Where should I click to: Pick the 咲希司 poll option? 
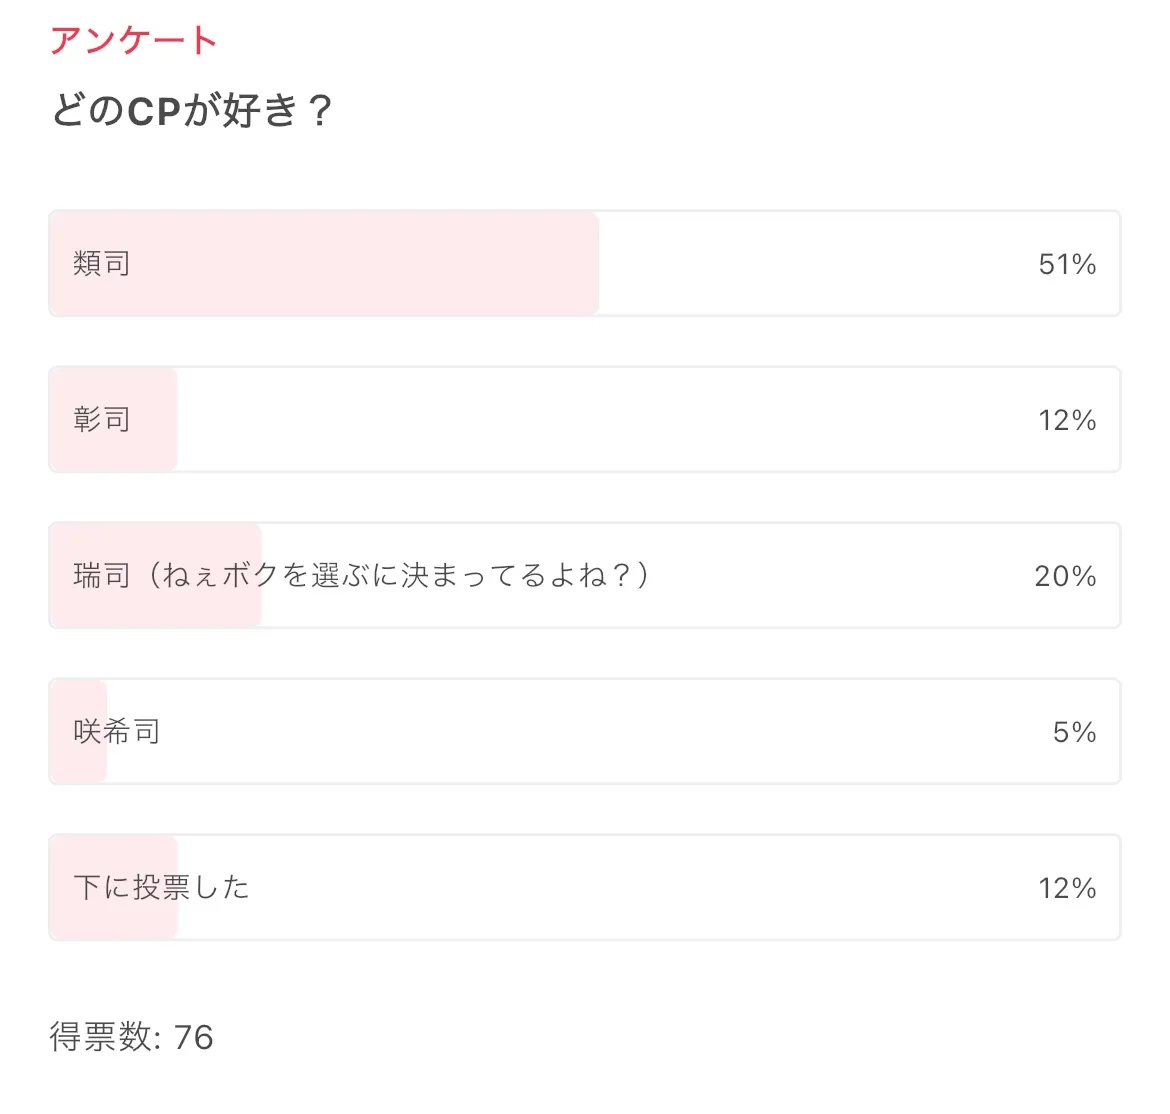(117, 732)
